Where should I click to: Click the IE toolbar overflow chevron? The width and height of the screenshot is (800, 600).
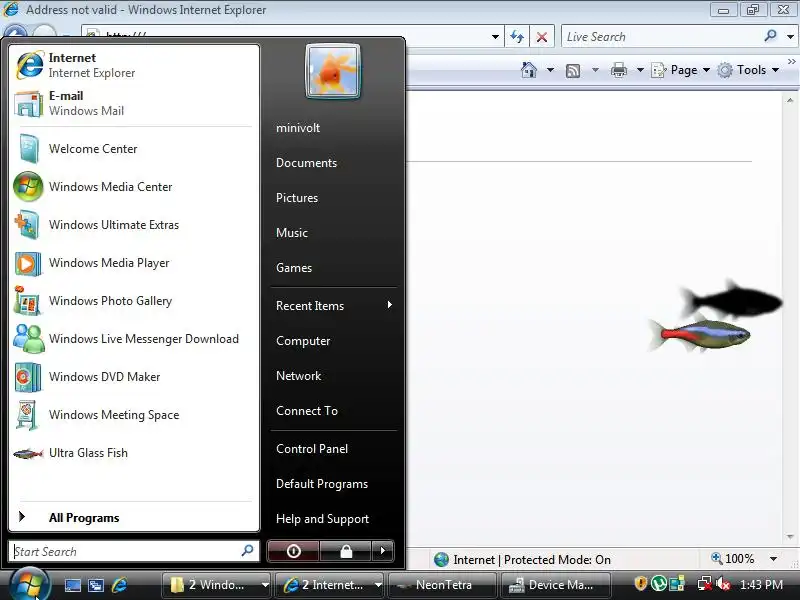point(791,62)
